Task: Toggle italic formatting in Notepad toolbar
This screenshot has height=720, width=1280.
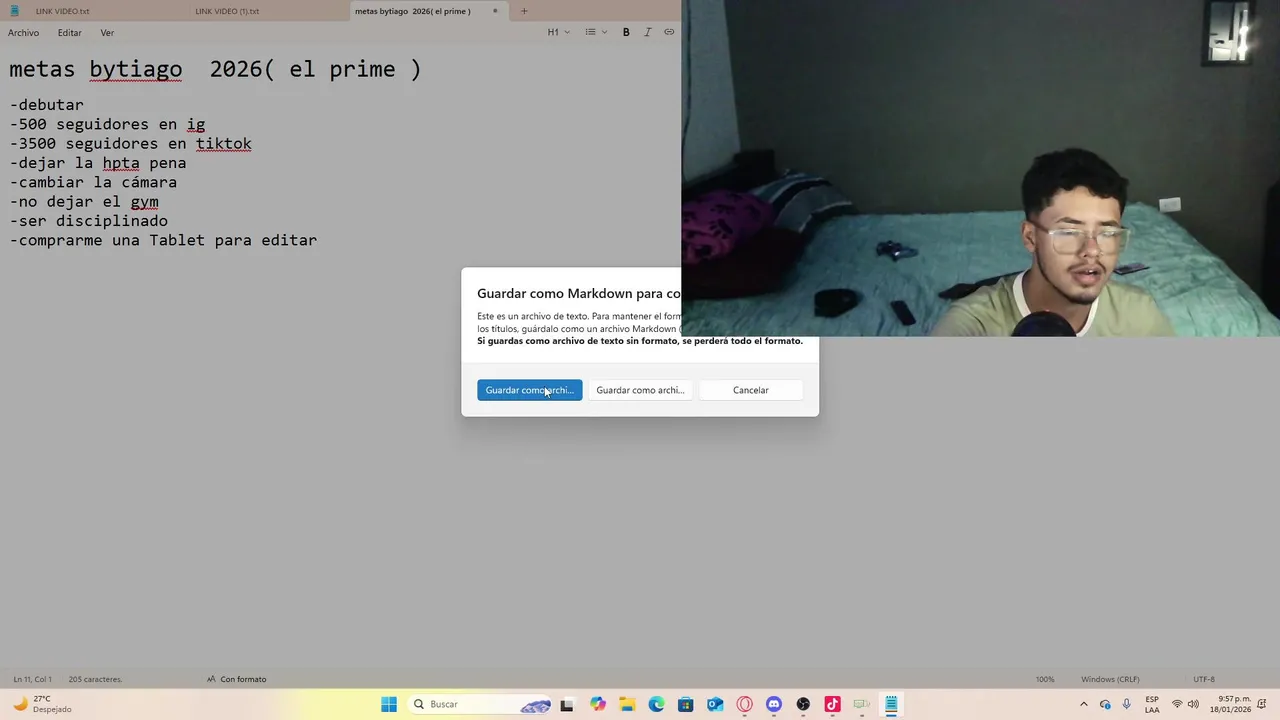Action: click(647, 32)
